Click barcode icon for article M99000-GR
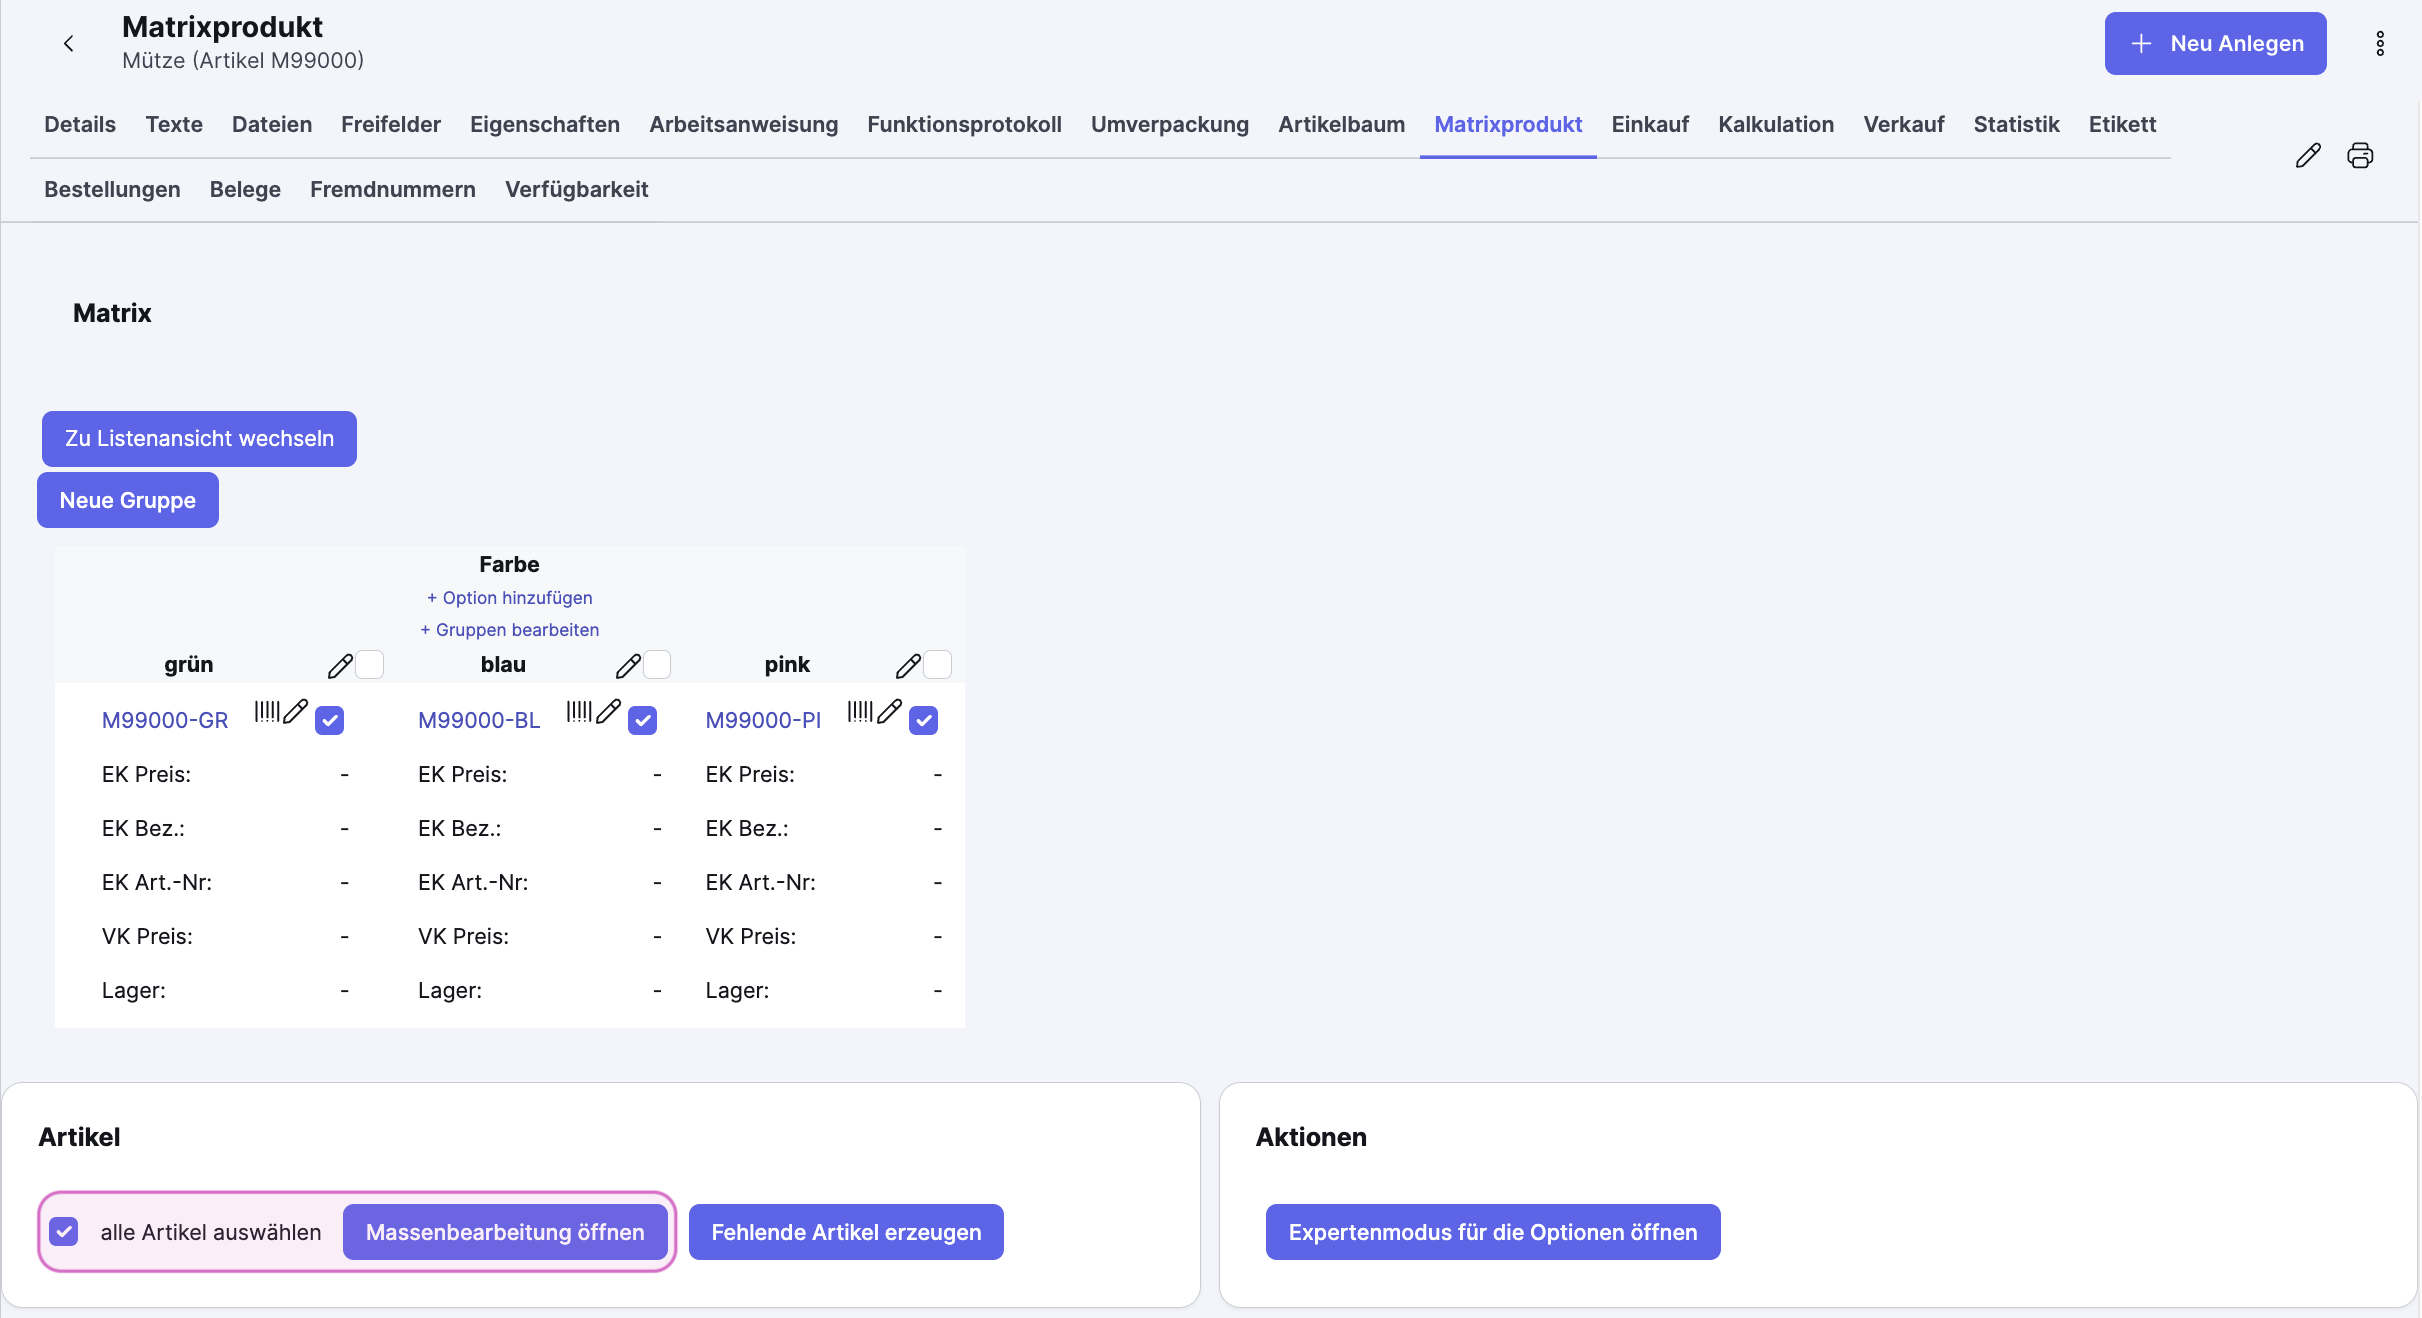The width and height of the screenshot is (2422, 1318). pyautogui.click(x=266, y=711)
